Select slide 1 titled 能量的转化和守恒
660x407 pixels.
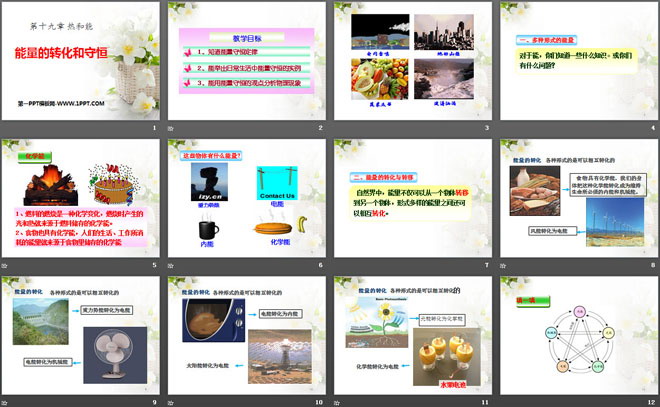[x=81, y=61]
